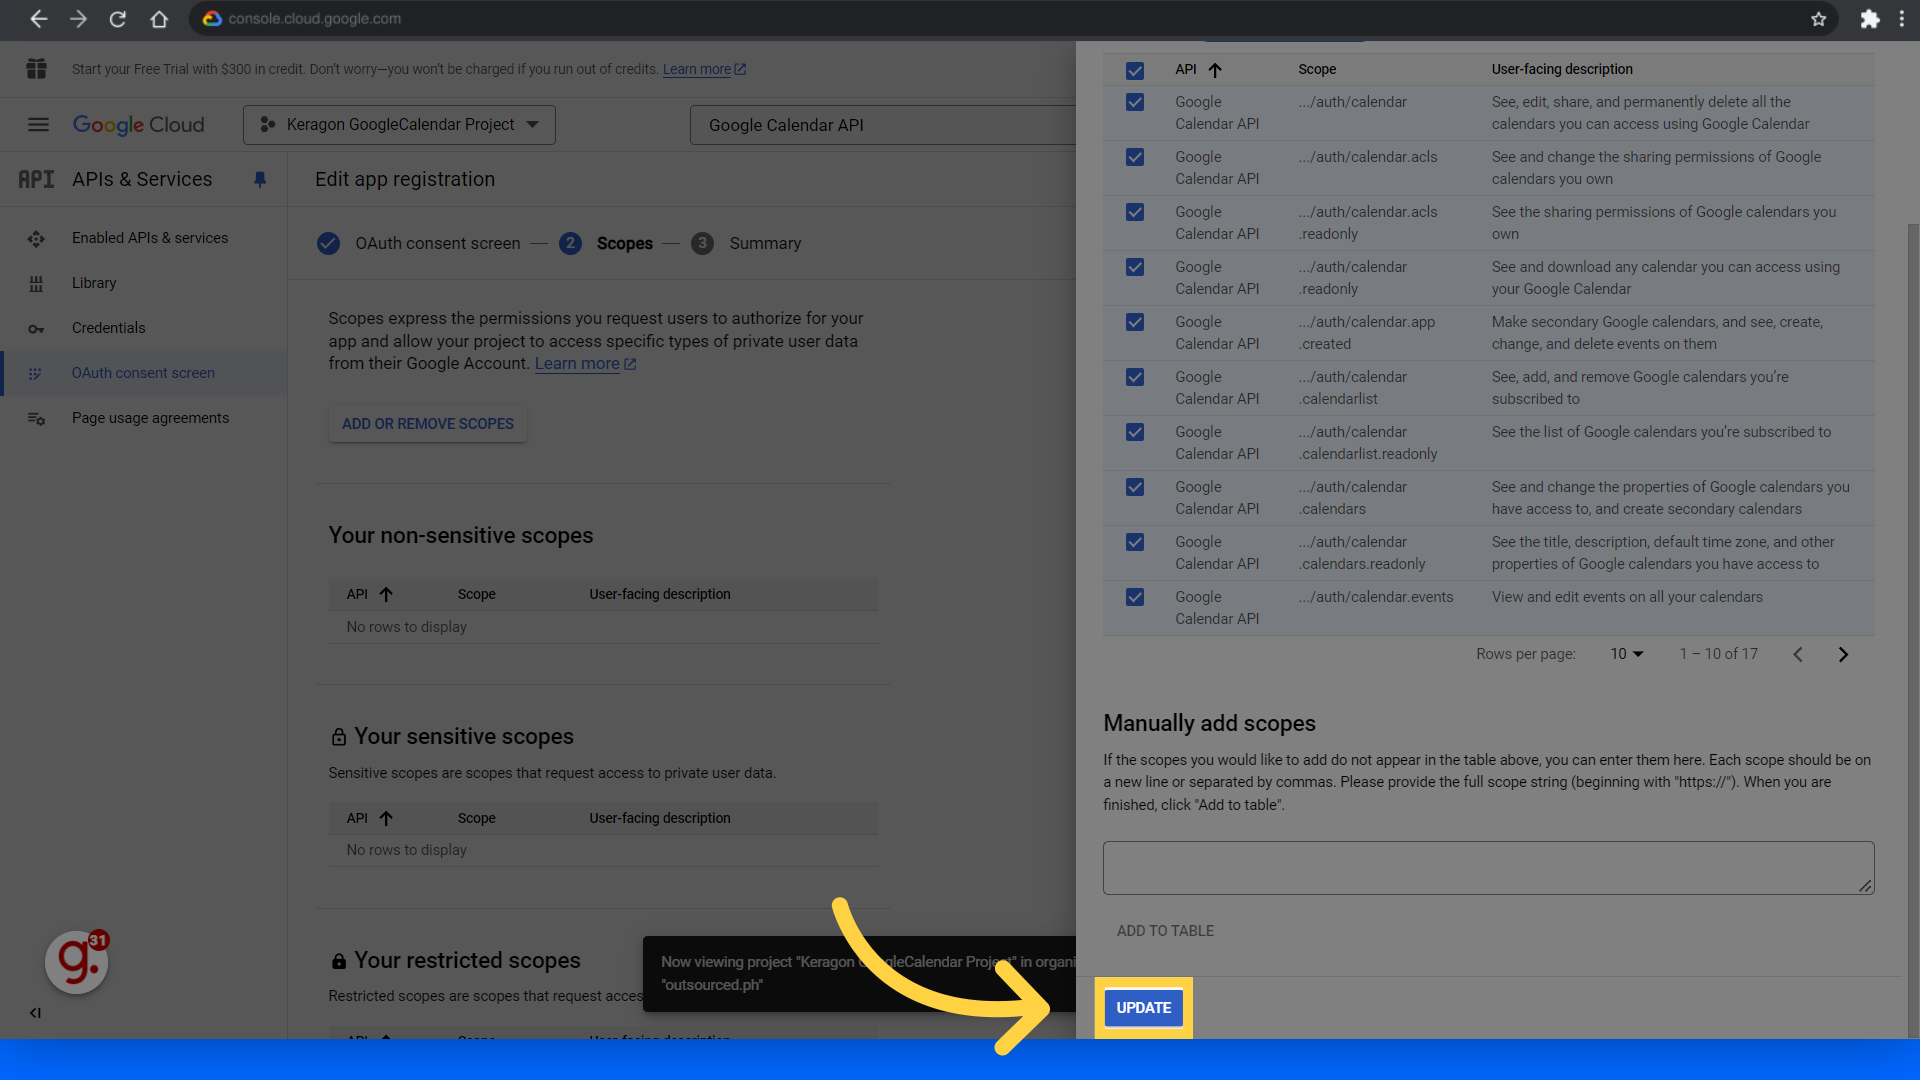The image size is (1920, 1080).
Task: Uncheck the calendar.readonly scope
Action: pos(1135,267)
